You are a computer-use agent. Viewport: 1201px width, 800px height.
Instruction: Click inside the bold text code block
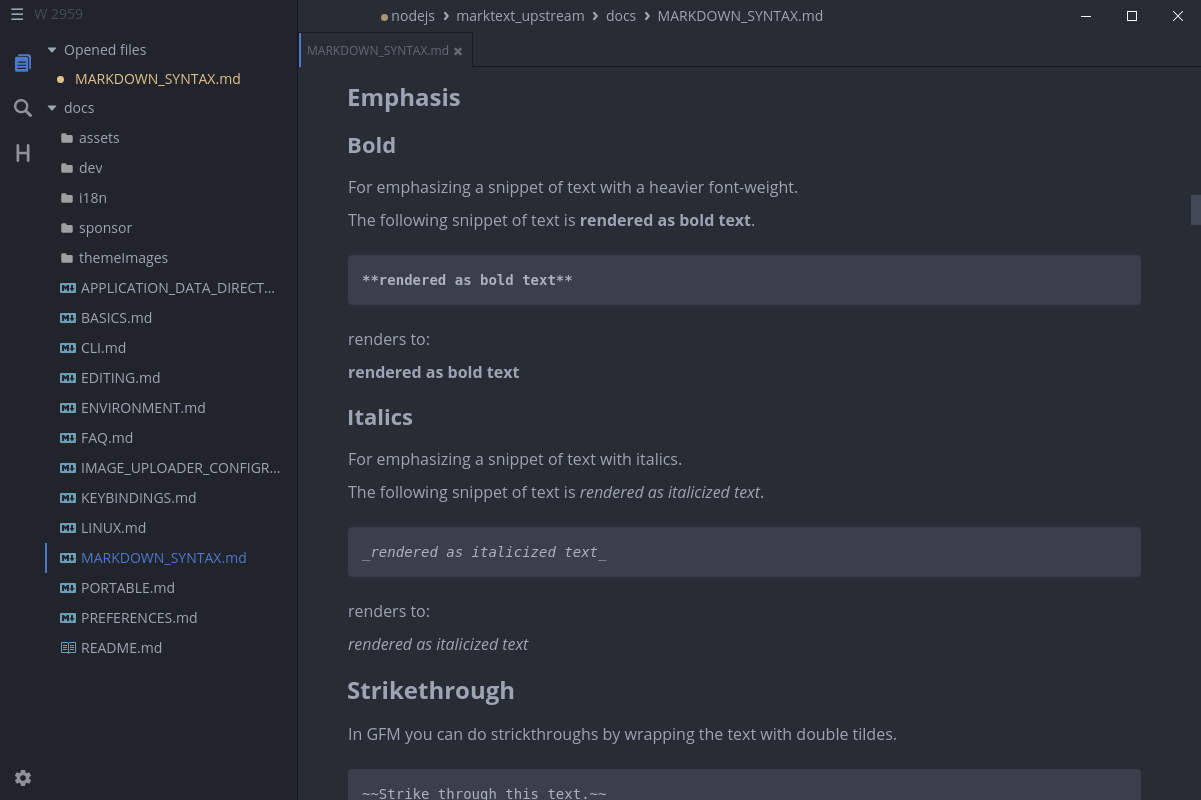point(744,280)
